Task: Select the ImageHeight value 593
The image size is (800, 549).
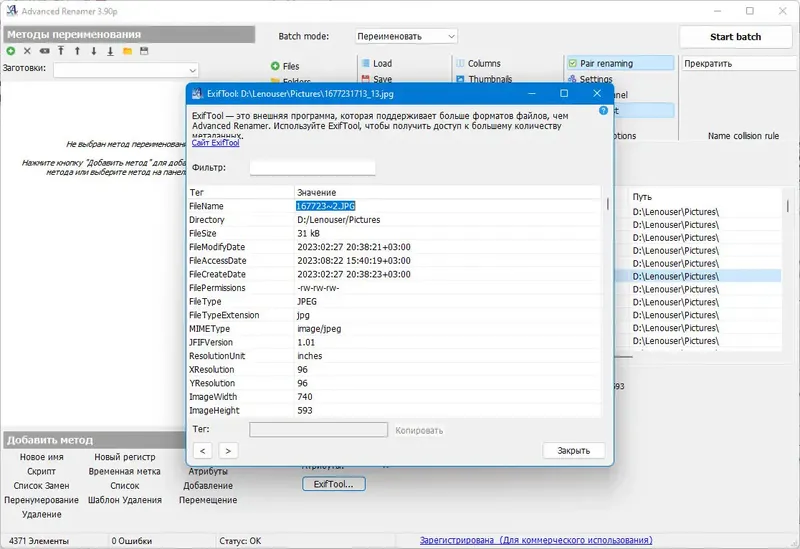Action: click(x=305, y=411)
